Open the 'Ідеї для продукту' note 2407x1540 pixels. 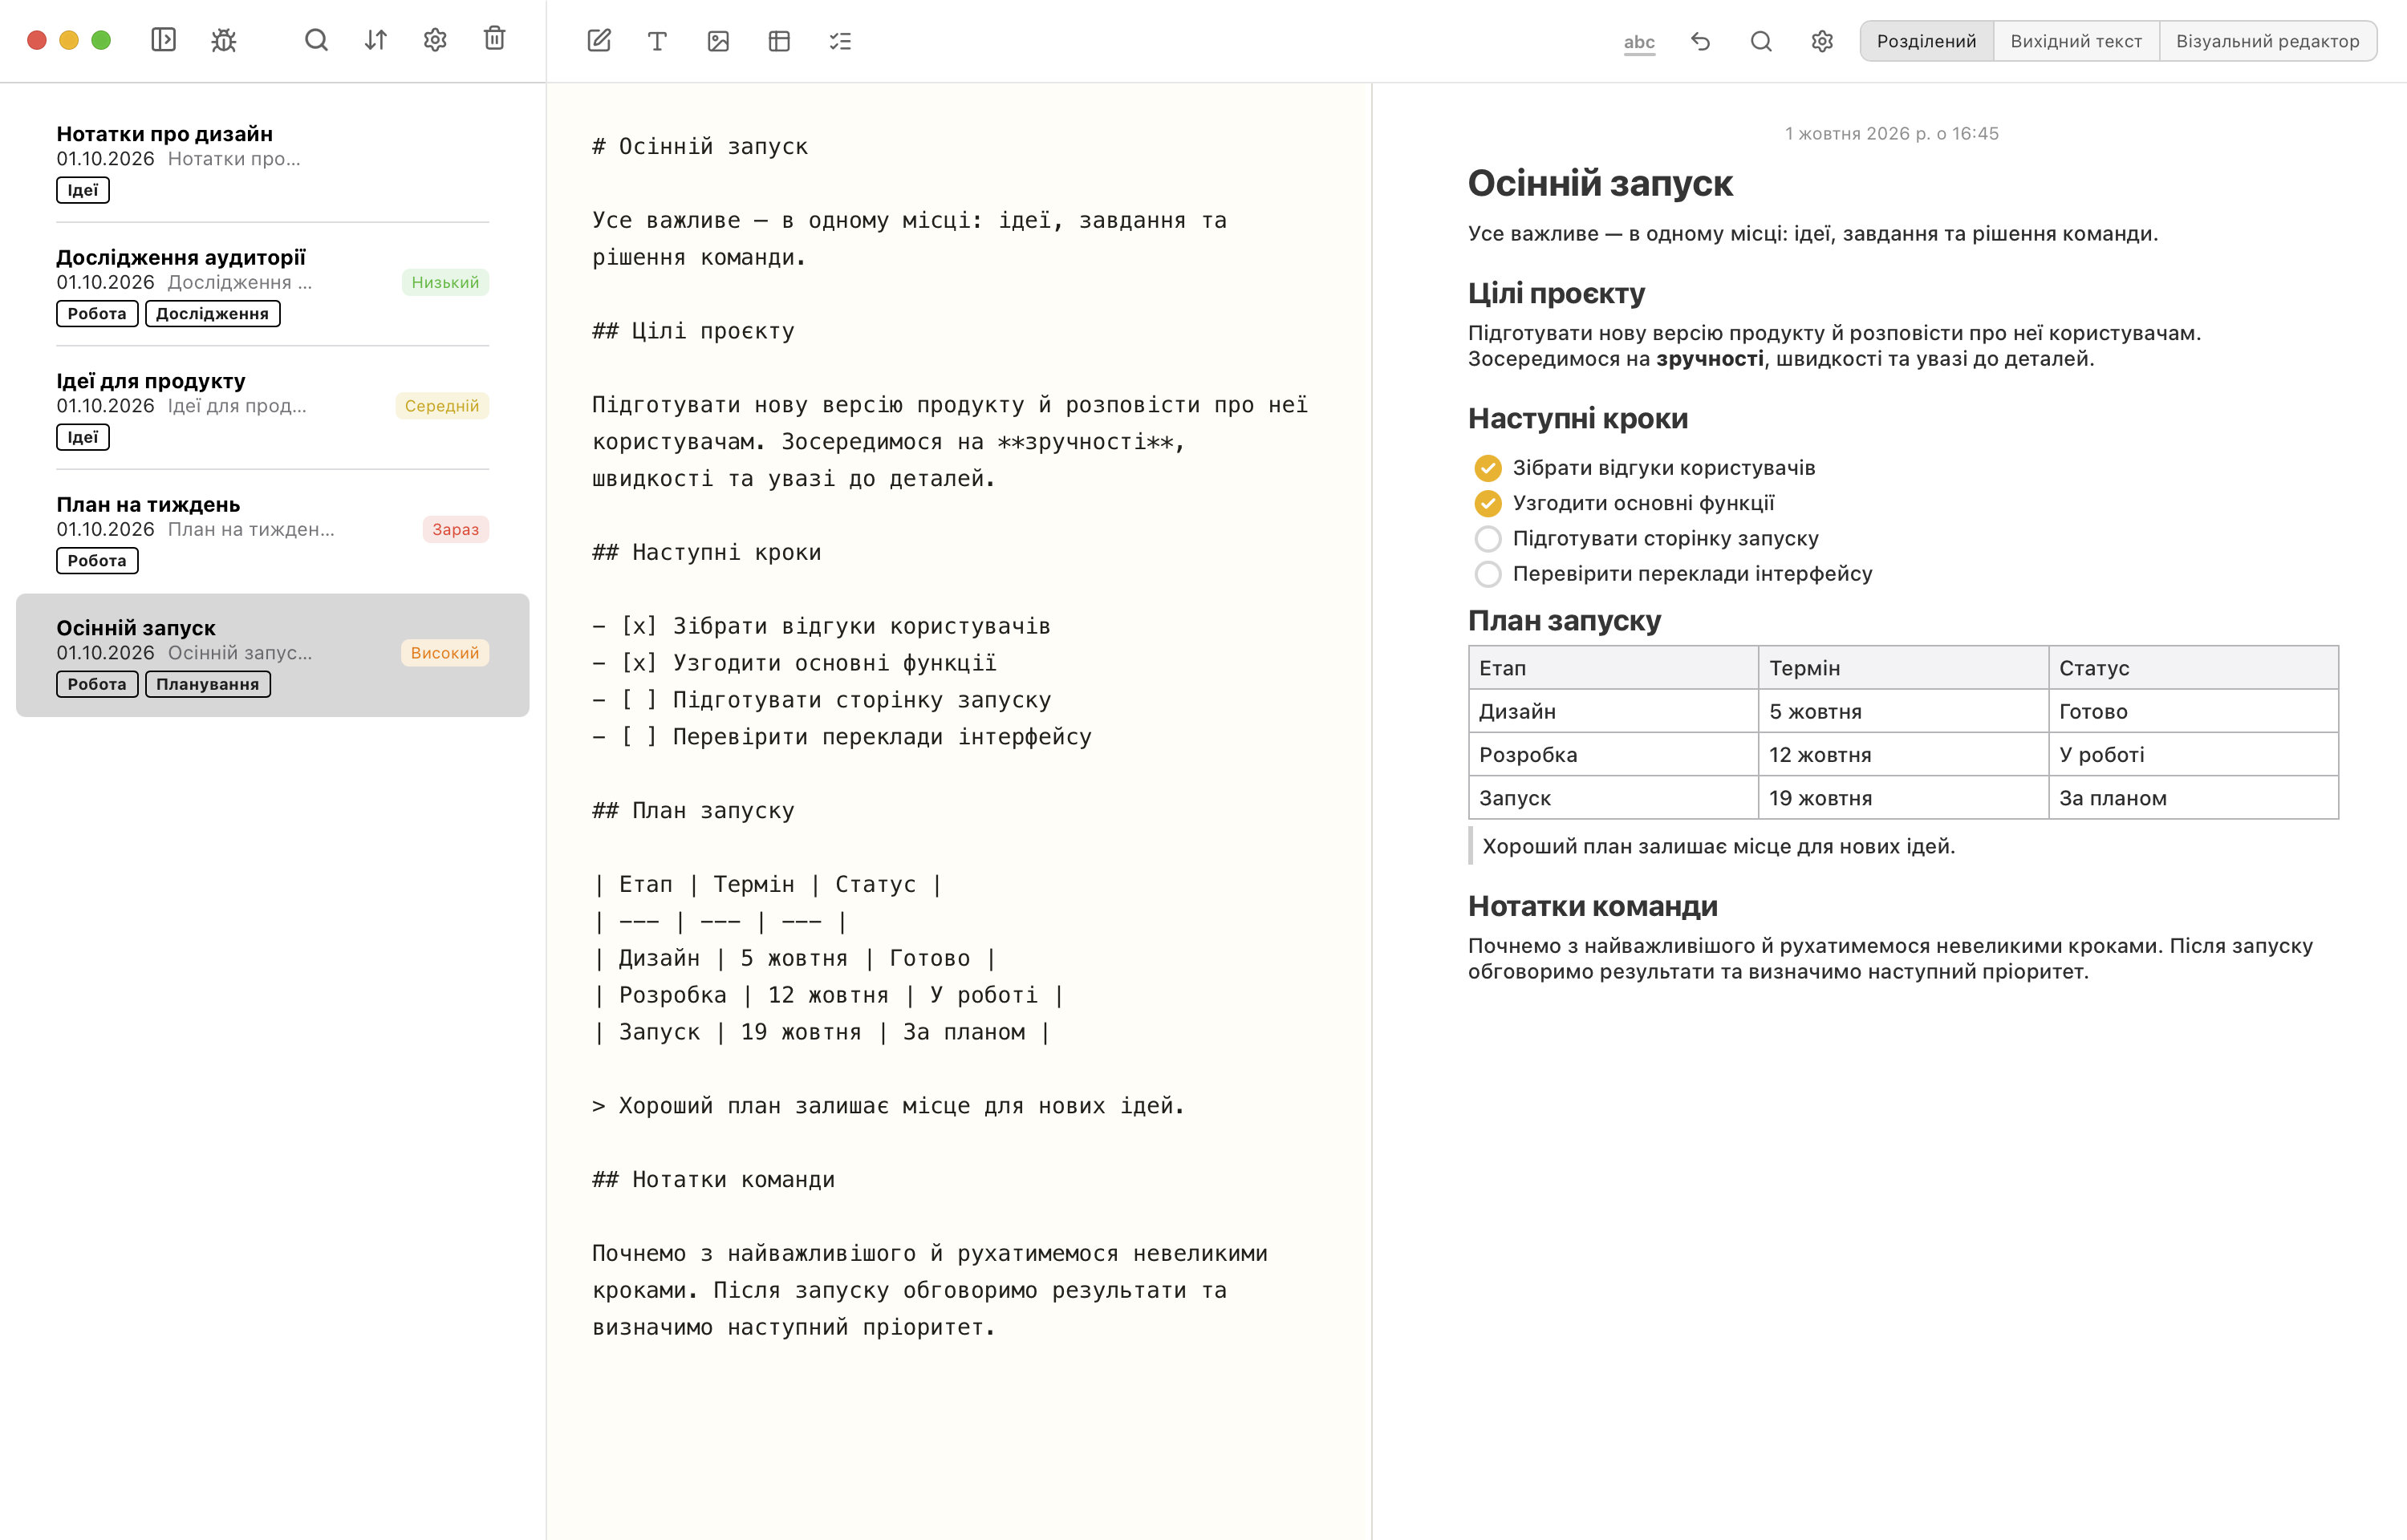[x=272, y=408]
